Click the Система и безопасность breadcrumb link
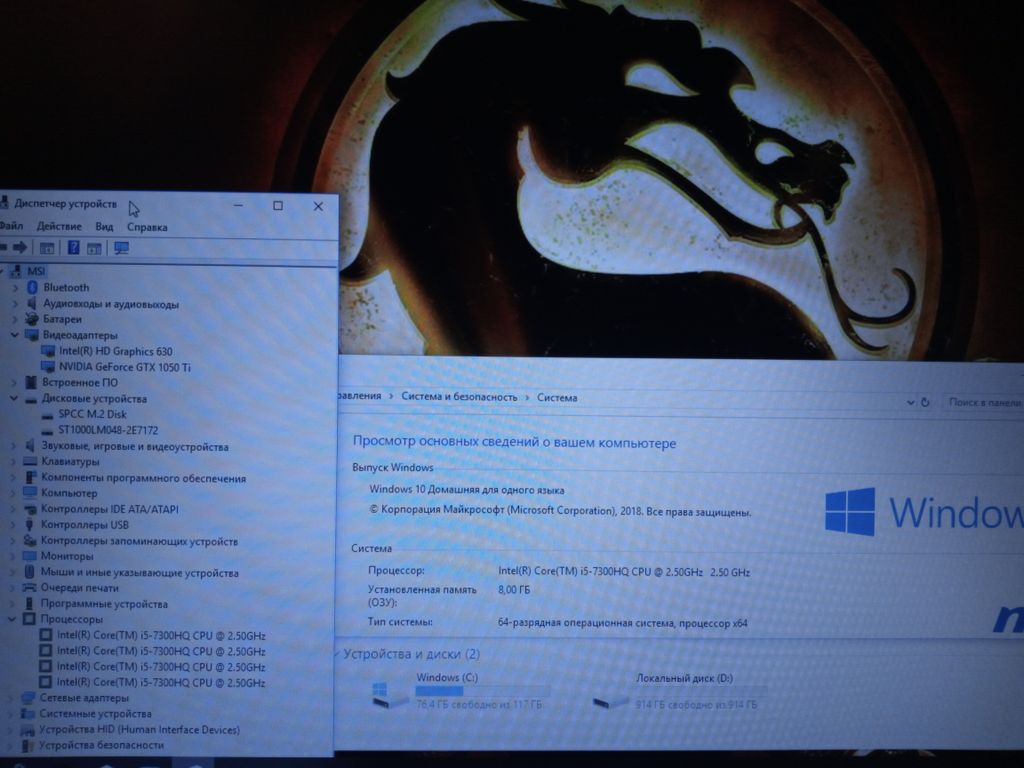1024x768 pixels. tap(459, 397)
